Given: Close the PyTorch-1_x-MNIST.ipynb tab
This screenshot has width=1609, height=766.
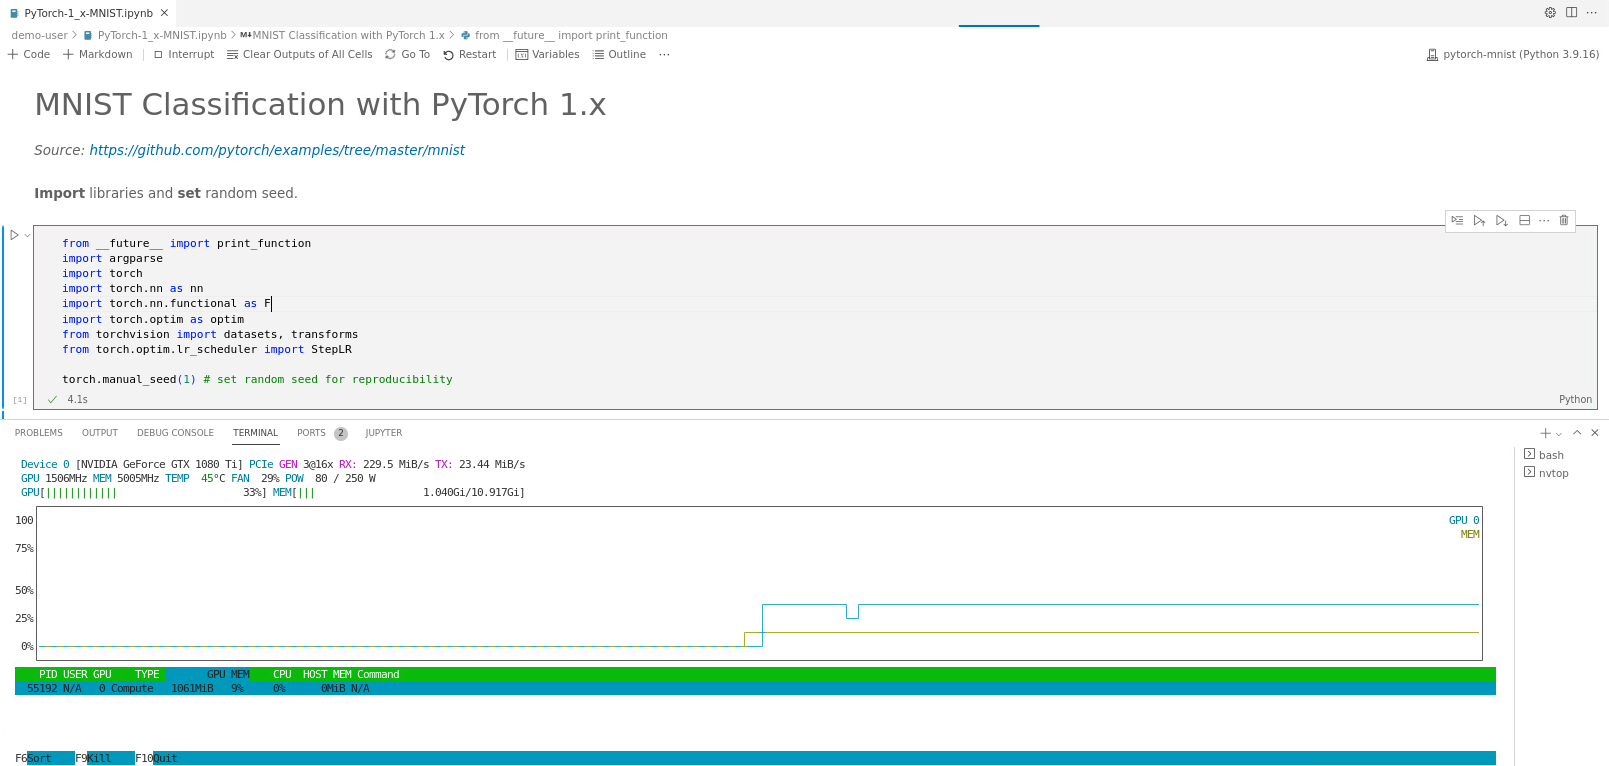Looking at the screenshot, I should (x=164, y=13).
